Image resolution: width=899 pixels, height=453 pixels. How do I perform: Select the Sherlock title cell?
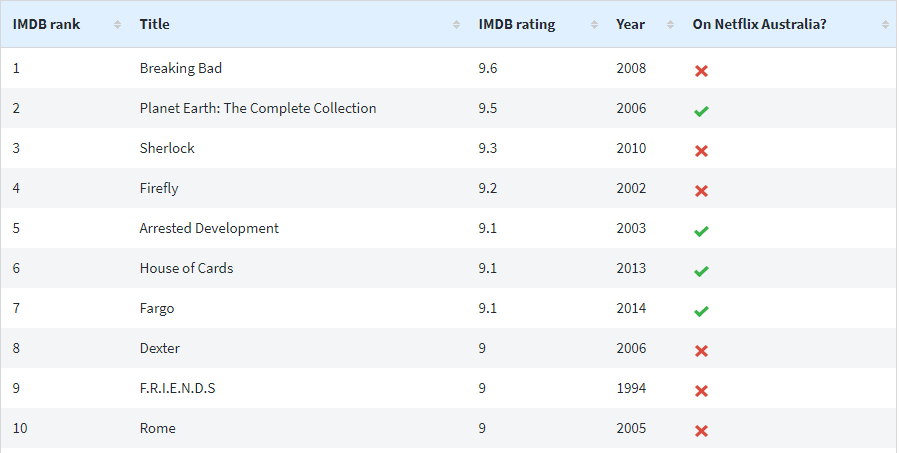coord(167,148)
